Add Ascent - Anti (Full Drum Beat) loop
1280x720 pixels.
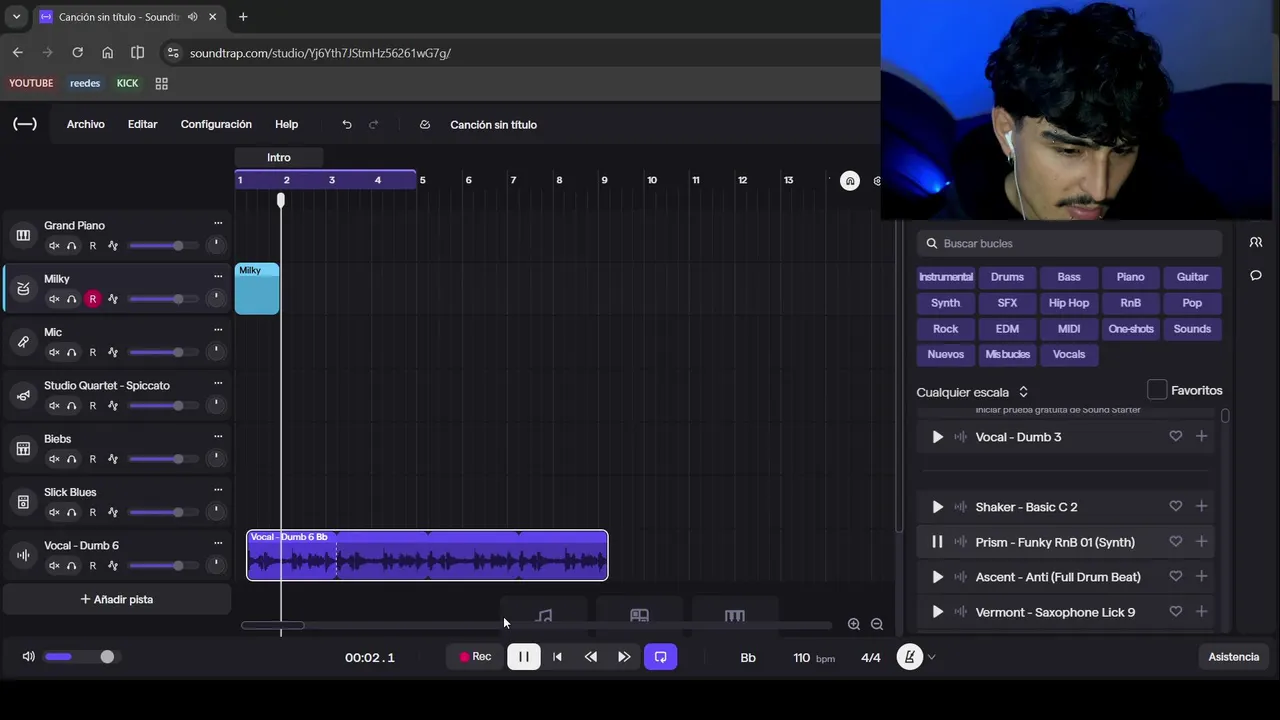1202,576
